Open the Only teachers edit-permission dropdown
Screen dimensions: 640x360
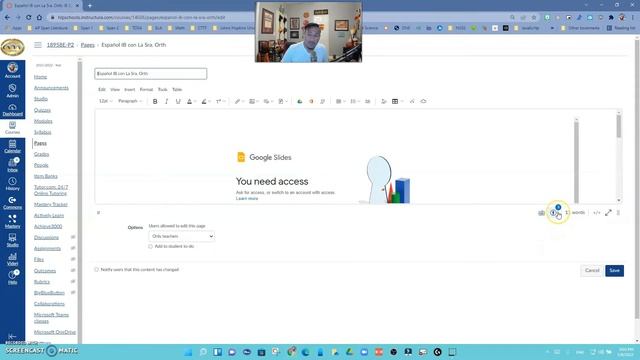tap(182, 236)
